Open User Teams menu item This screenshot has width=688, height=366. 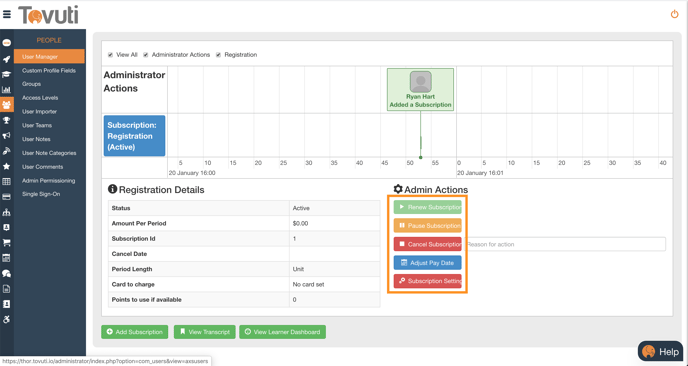click(37, 125)
